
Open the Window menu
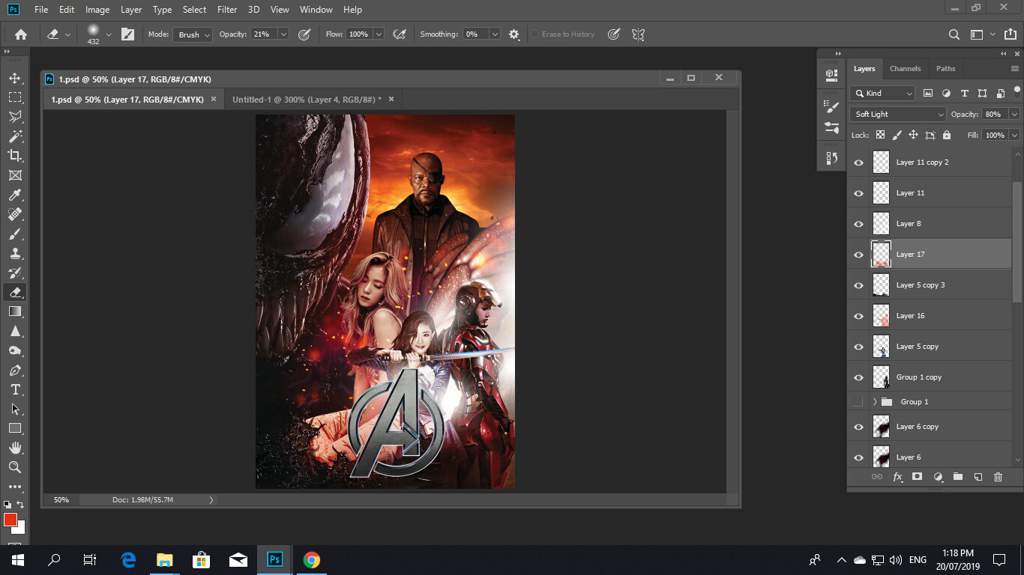316,10
